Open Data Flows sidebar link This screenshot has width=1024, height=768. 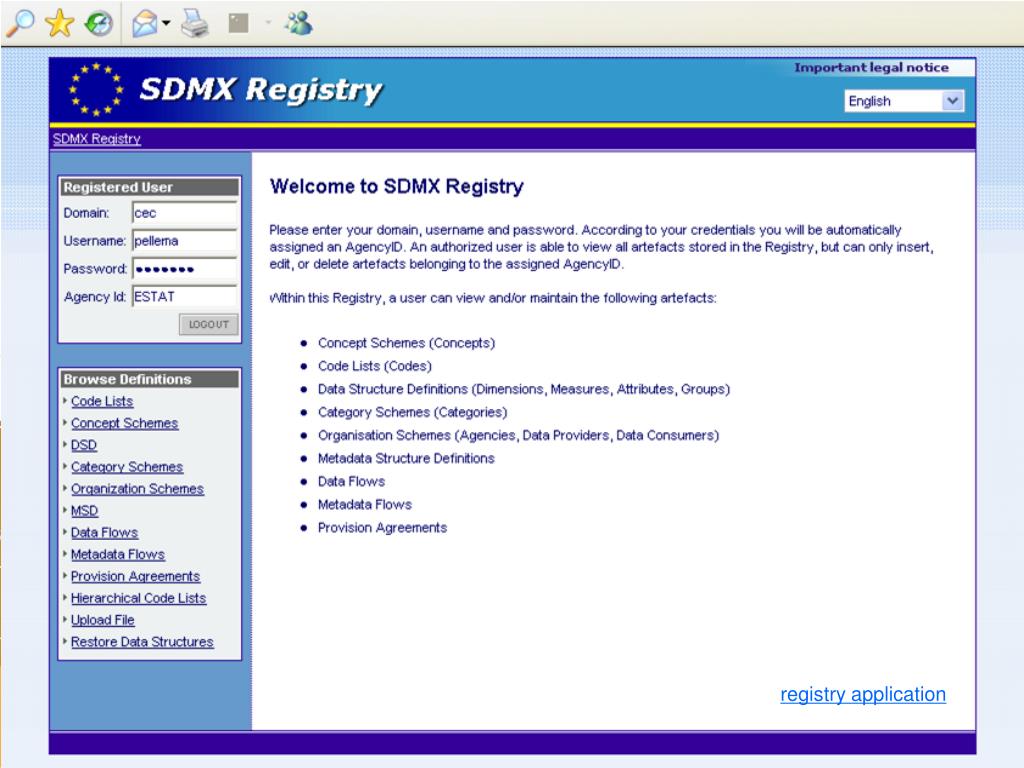[104, 532]
